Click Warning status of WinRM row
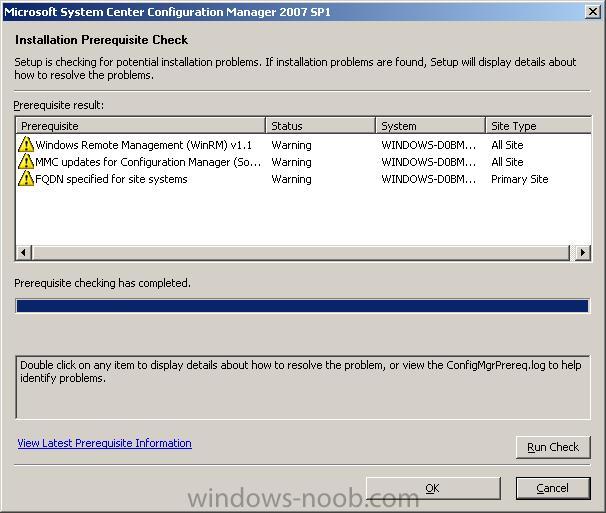The width and height of the screenshot is (606, 513). 291,145
